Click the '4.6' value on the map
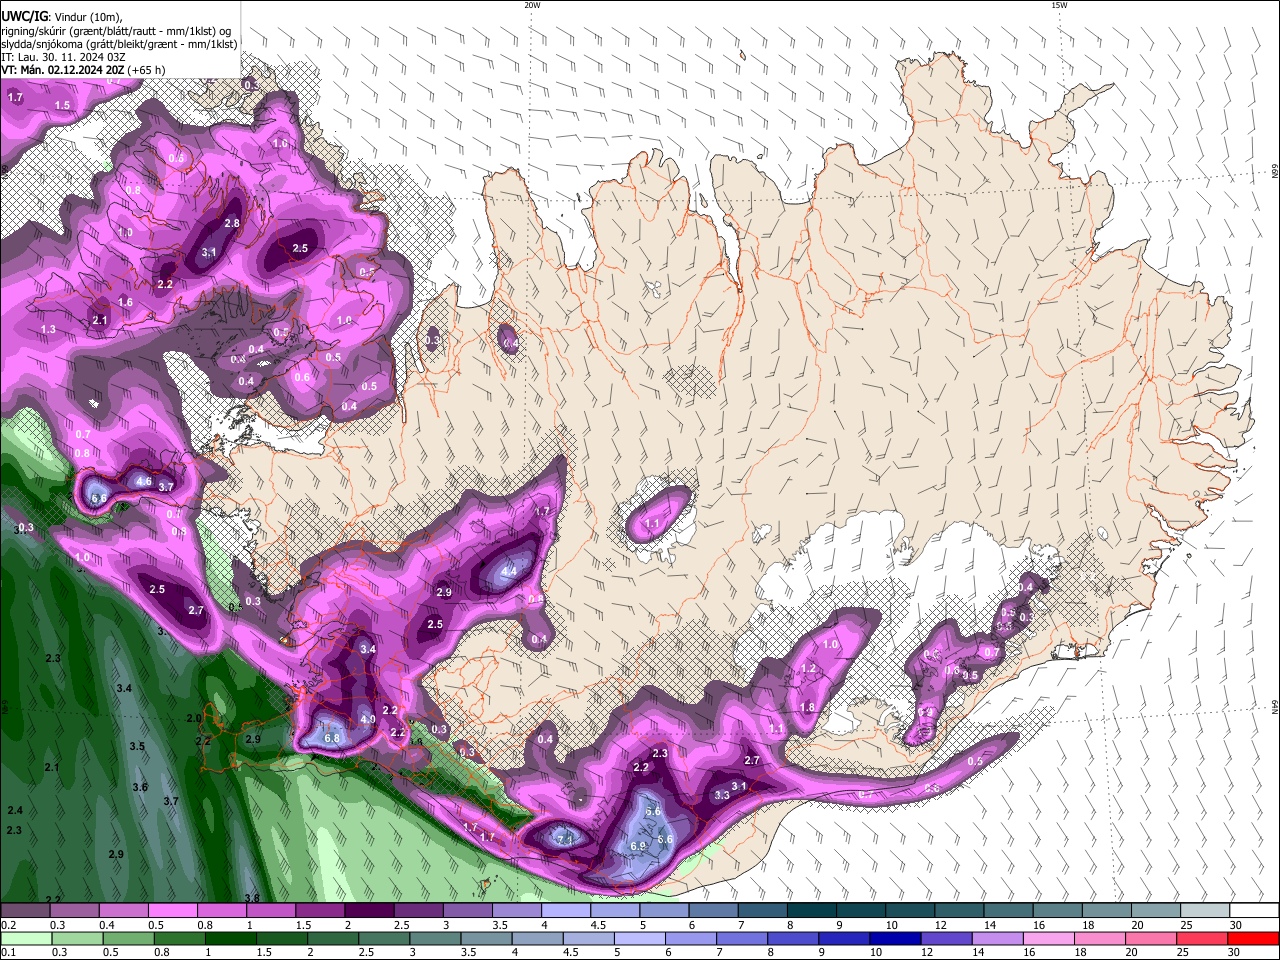1280x960 pixels. click(143, 481)
